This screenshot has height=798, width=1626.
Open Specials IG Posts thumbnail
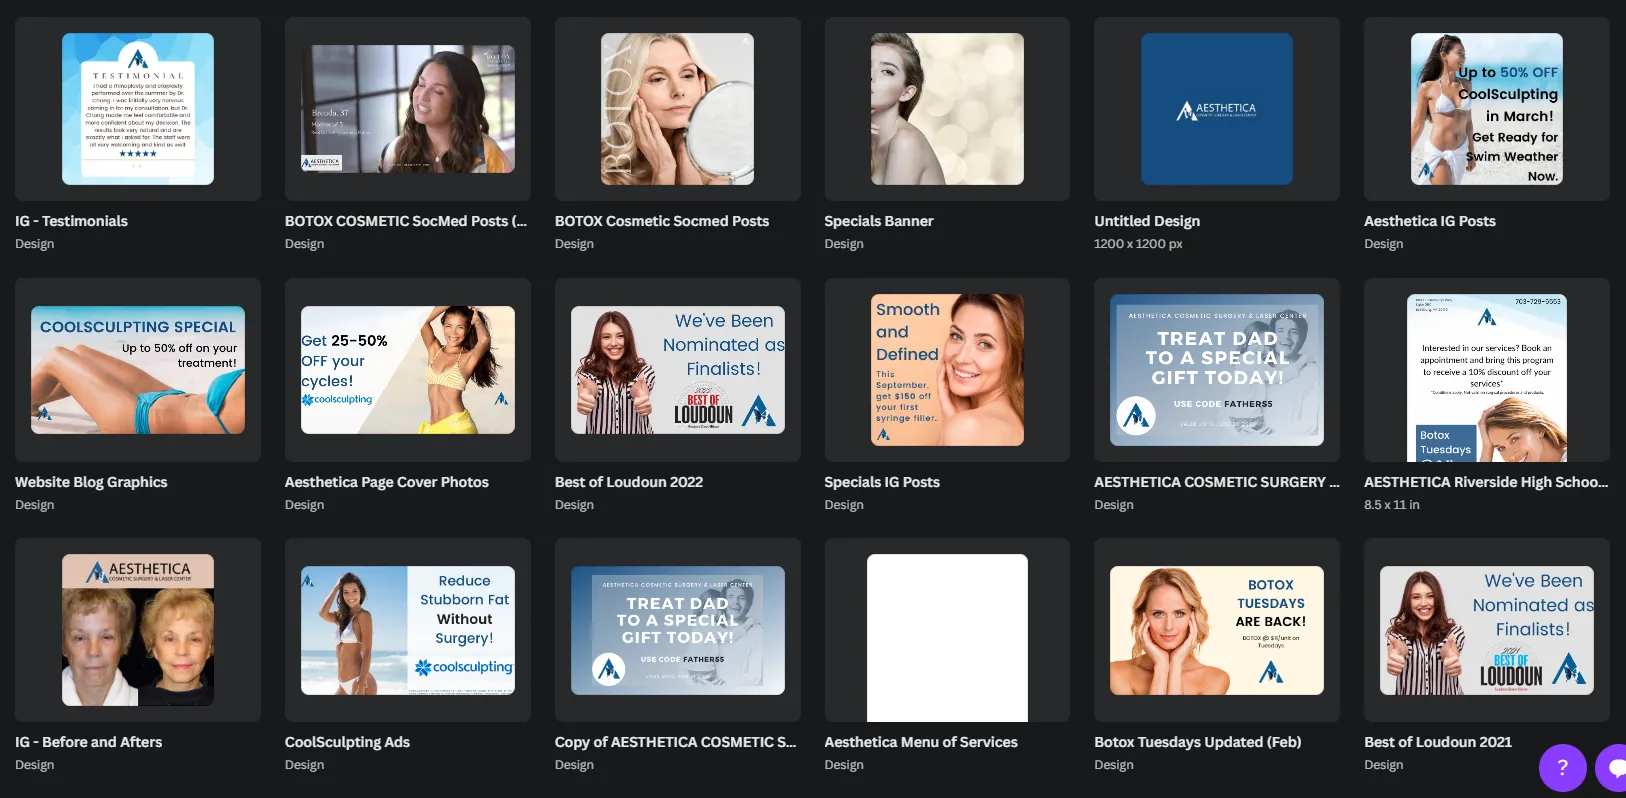click(x=947, y=370)
